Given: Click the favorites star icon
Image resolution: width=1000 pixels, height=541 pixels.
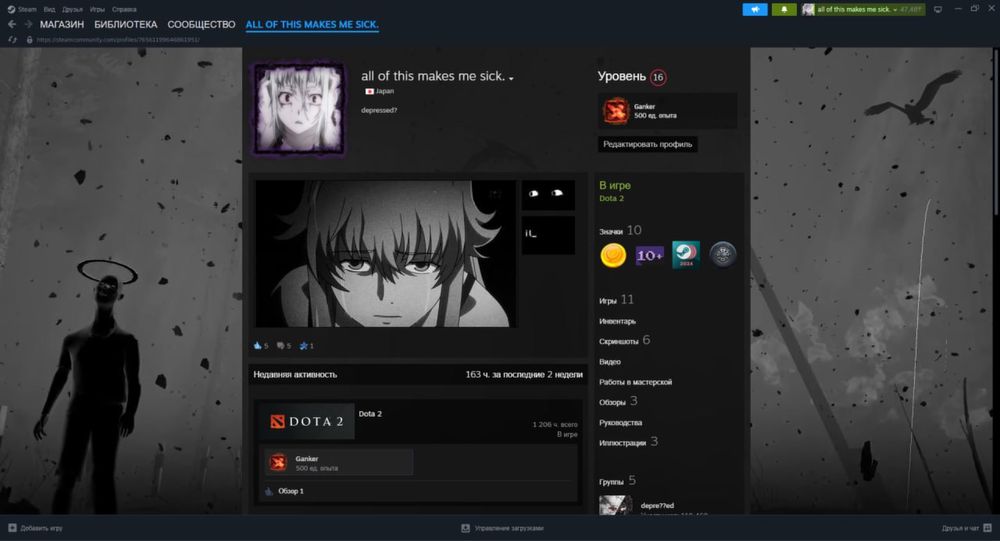Looking at the screenshot, I should 304,346.
